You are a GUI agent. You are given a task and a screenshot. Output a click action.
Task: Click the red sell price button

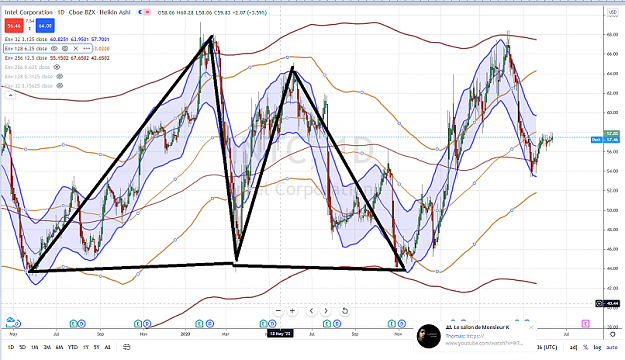click(x=14, y=26)
